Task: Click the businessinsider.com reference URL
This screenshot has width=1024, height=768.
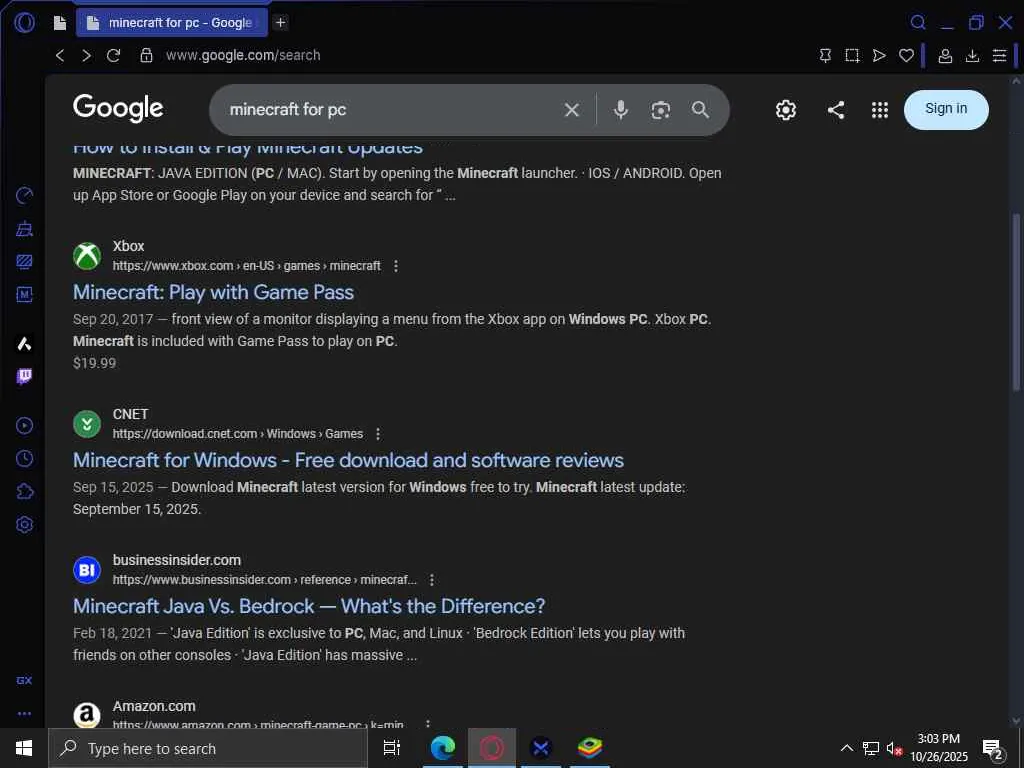Action: [x=264, y=580]
